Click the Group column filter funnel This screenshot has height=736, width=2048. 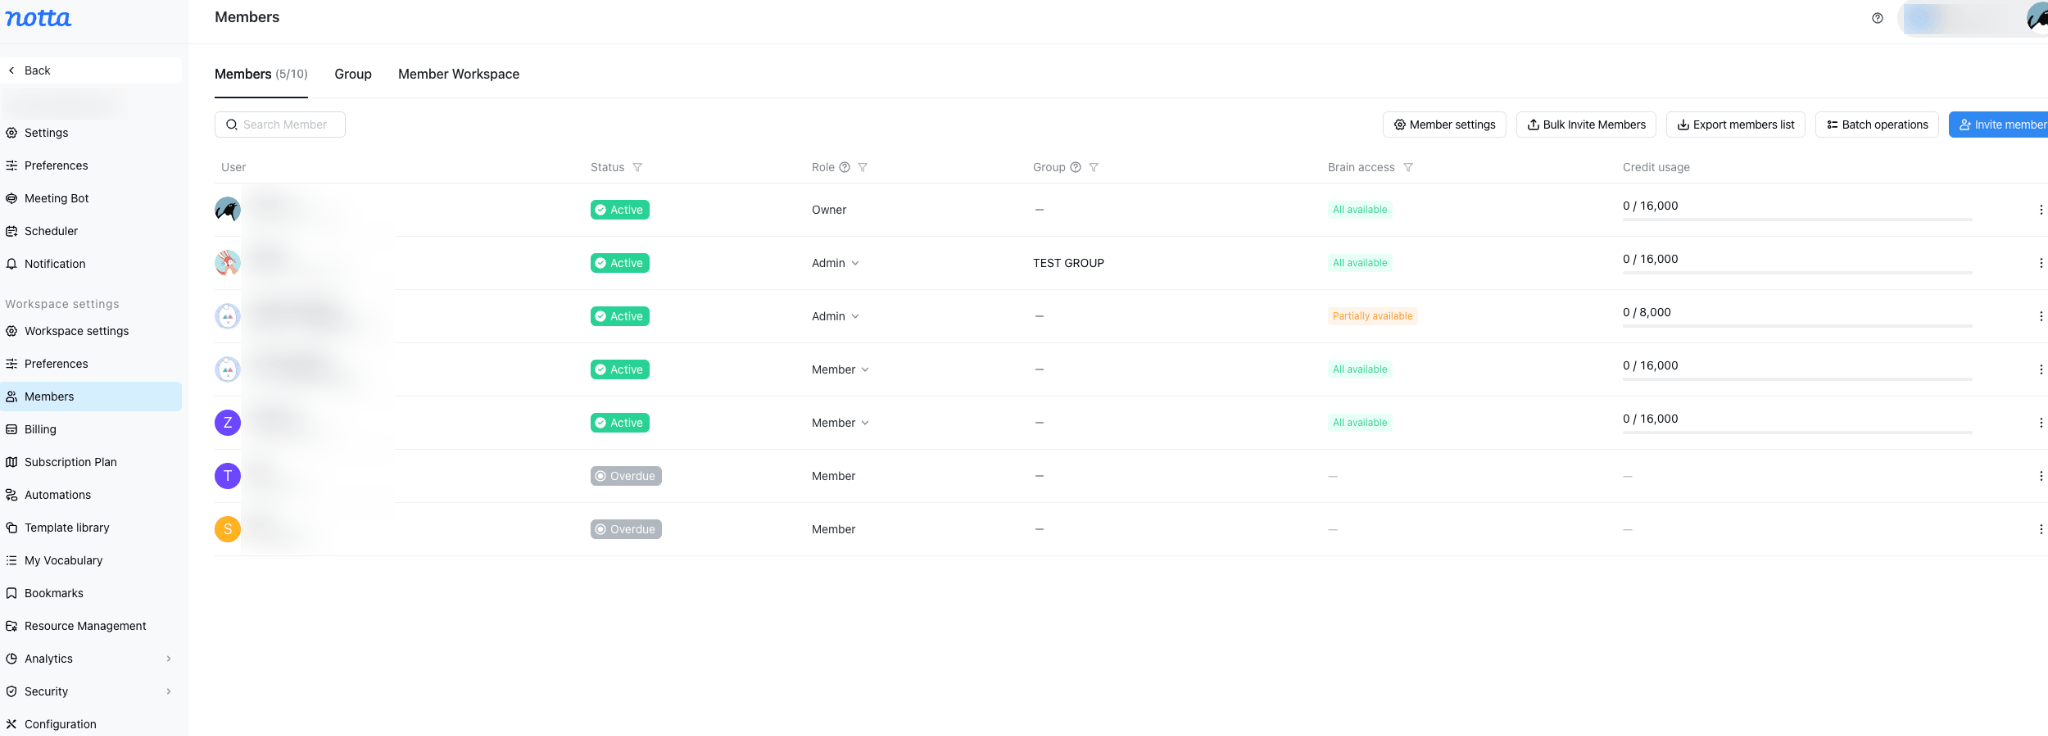coord(1094,167)
